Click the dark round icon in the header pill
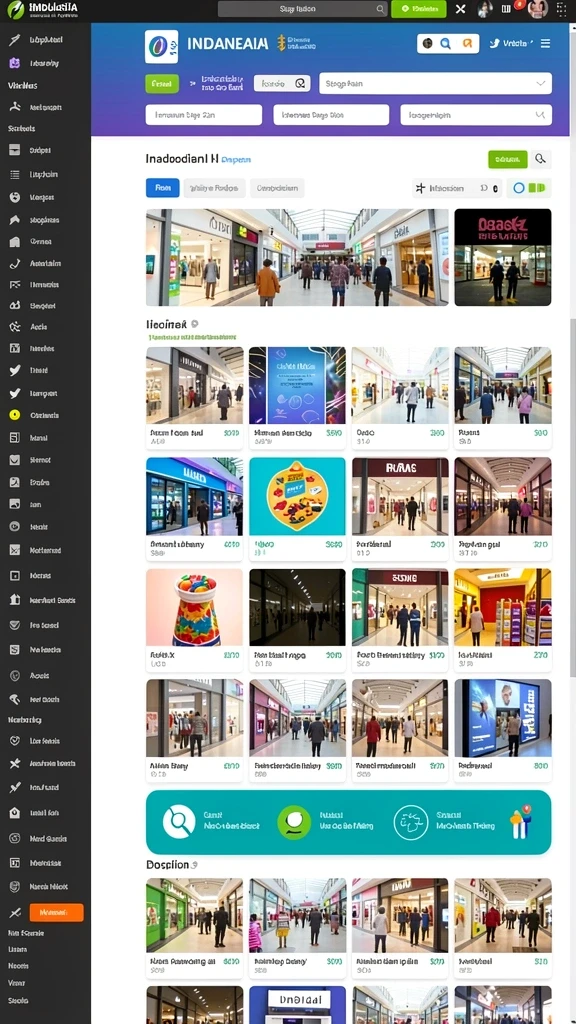Viewport: 576px width, 1024px height. point(427,44)
